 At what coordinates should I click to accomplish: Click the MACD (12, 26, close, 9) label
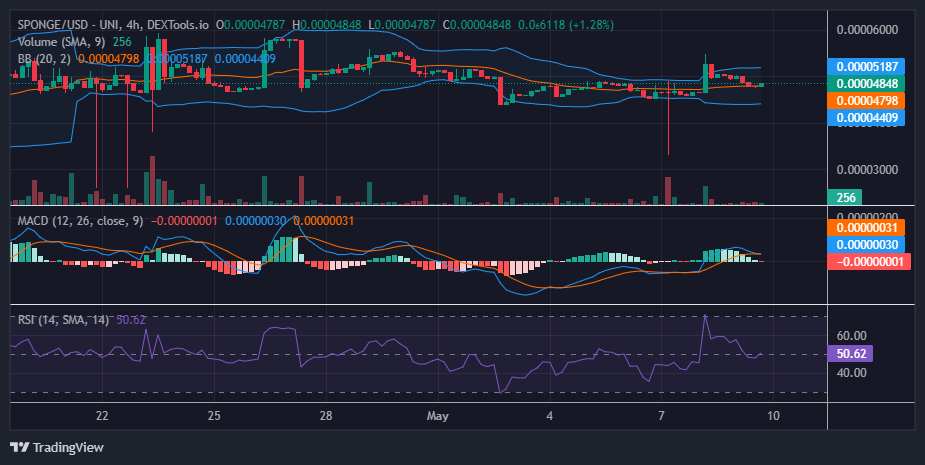[80, 221]
